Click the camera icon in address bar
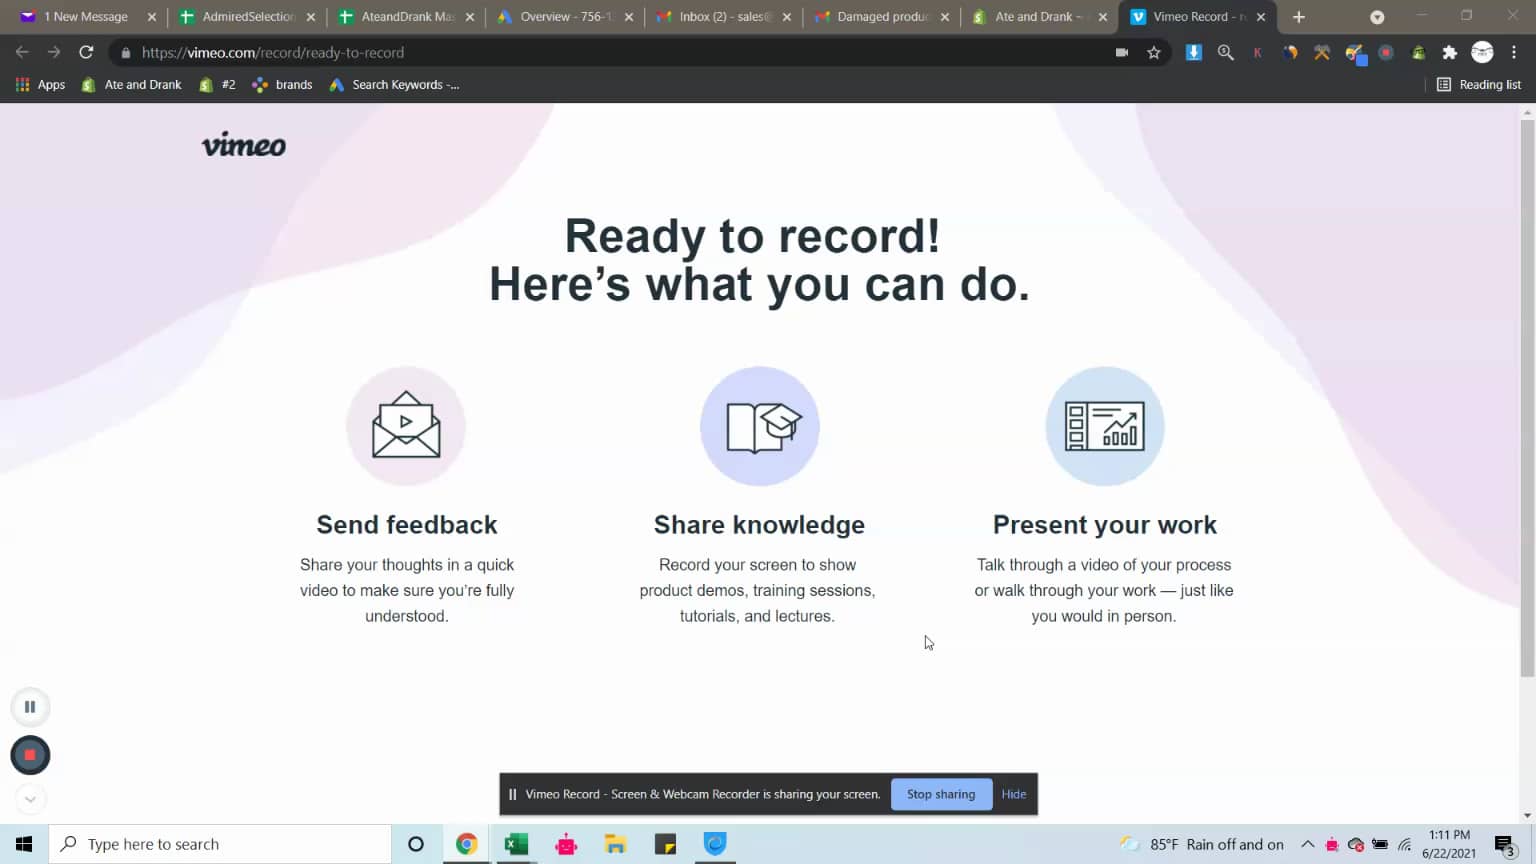Screen dimensions: 1536x864 [x=1122, y=52]
